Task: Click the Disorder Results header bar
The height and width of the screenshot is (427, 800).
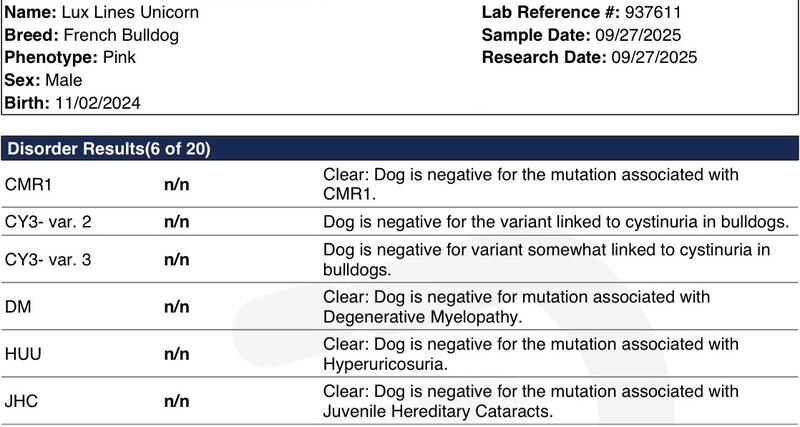Action: tap(400, 149)
